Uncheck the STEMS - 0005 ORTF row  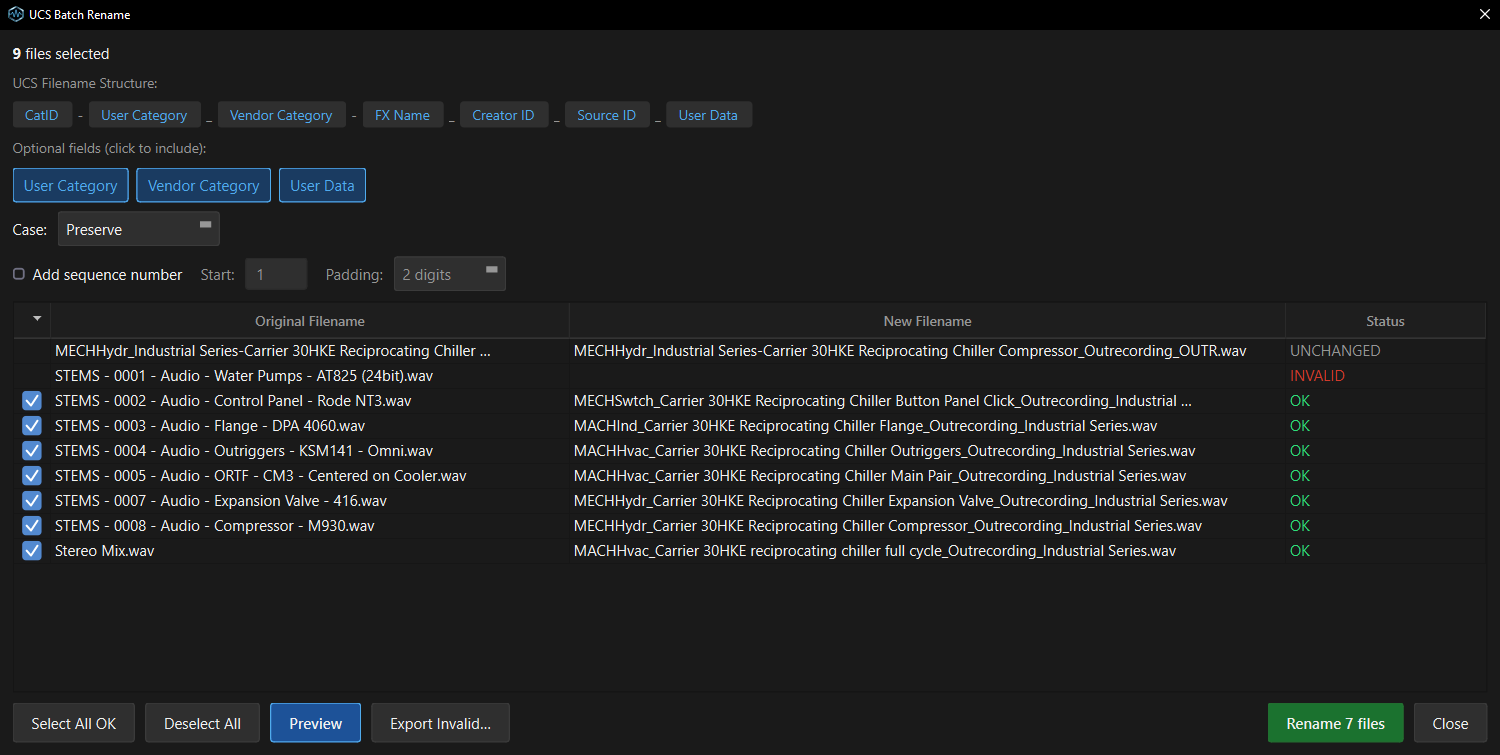[x=32, y=476]
